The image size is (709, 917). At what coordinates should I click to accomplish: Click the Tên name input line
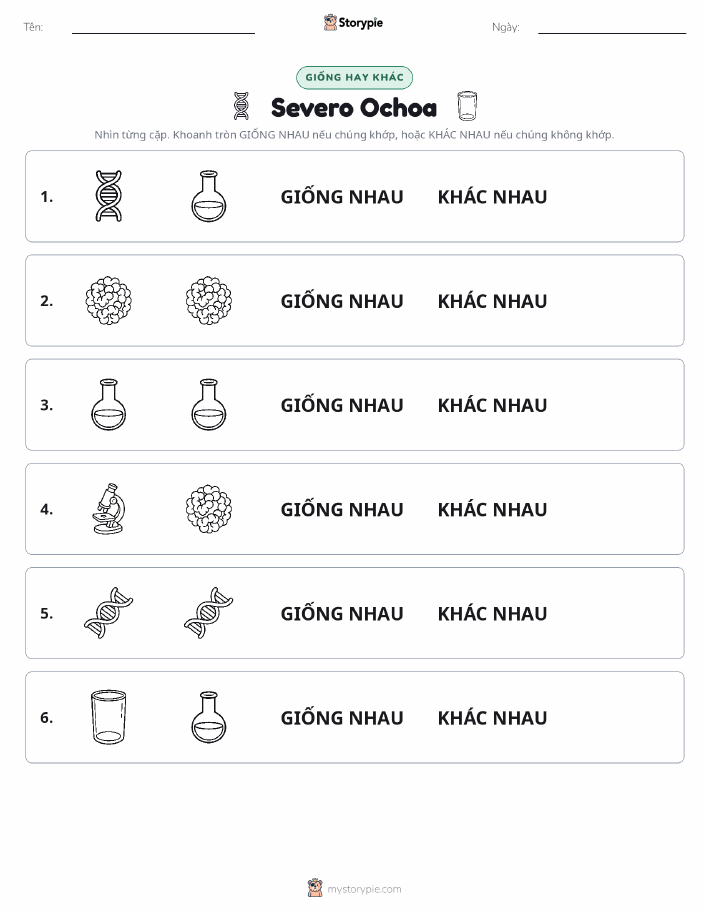pos(163,28)
